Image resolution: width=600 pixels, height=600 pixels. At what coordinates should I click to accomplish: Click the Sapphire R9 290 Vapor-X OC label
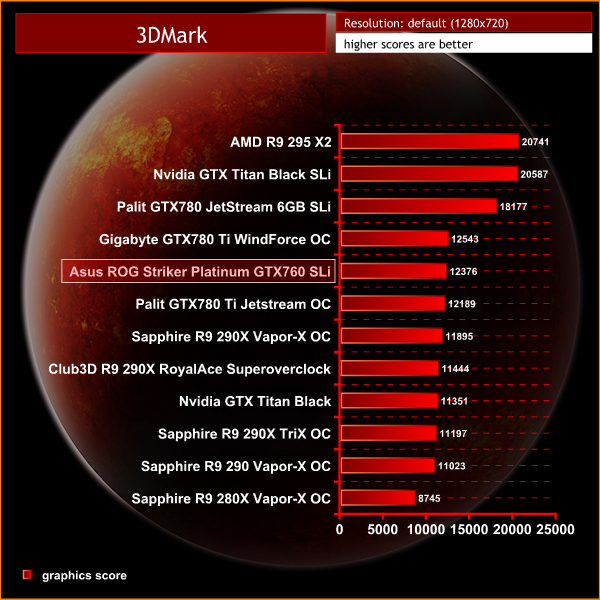pos(236,466)
